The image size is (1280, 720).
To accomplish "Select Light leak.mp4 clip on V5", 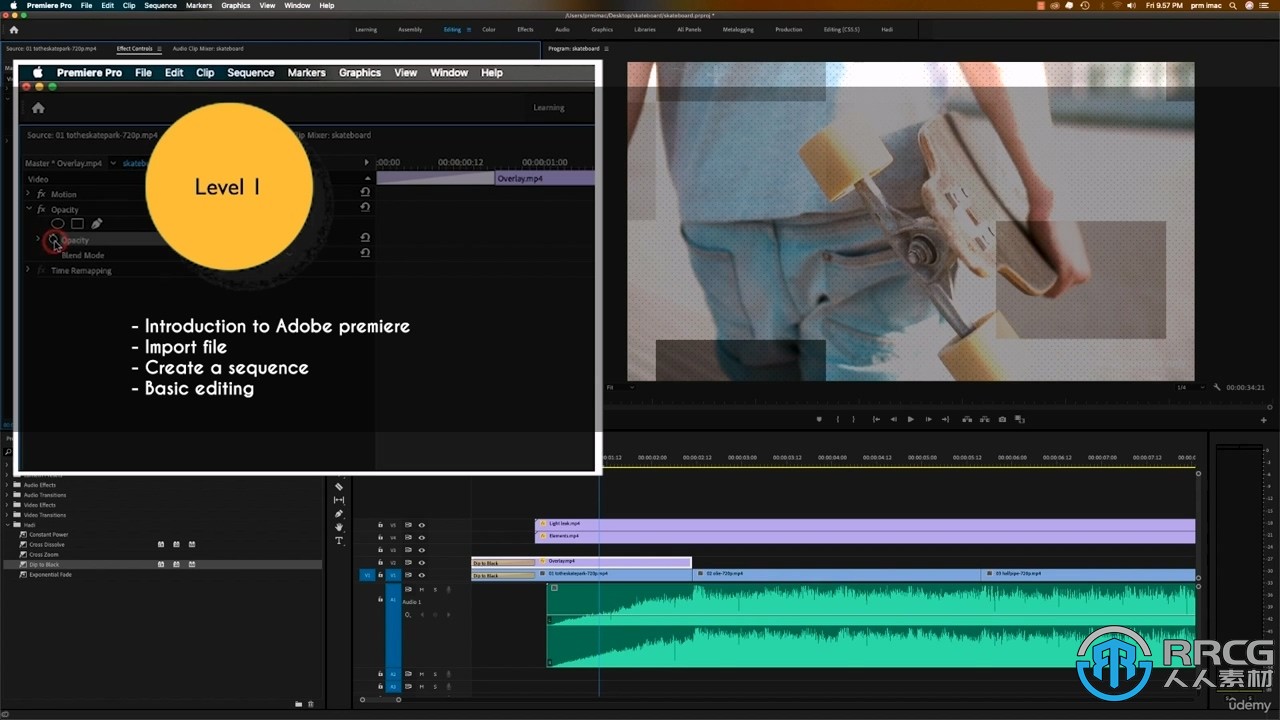I will 865,524.
